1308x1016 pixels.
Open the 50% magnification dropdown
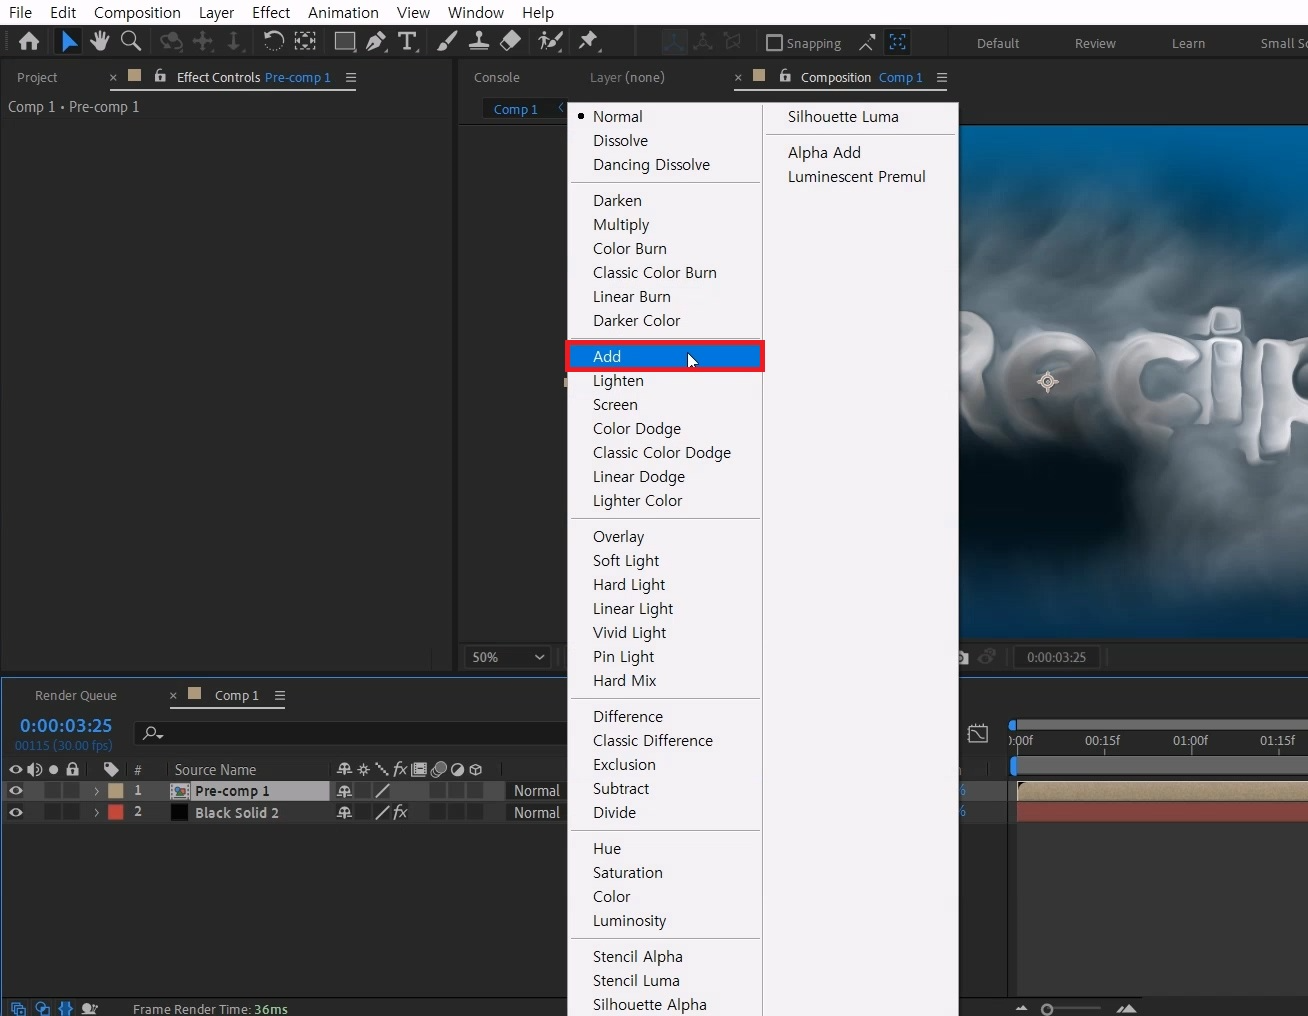pyautogui.click(x=508, y=657)
